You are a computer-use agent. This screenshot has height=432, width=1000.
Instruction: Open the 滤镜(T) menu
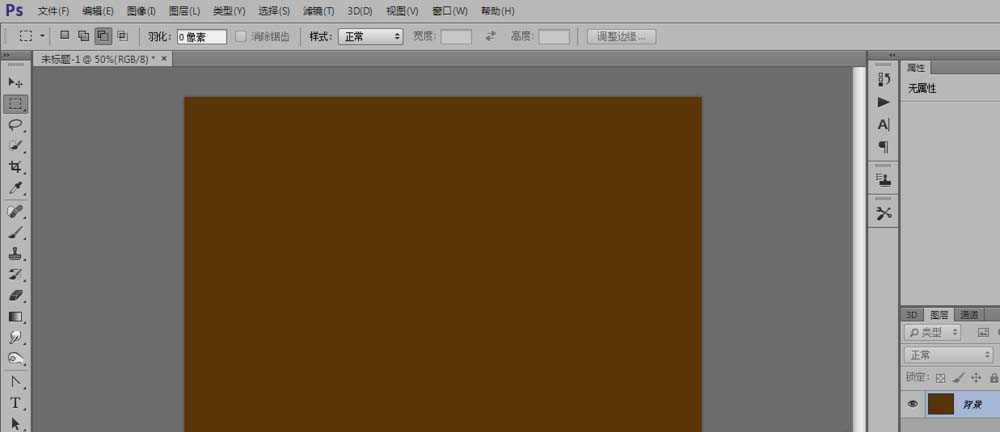tap(318, 11)
